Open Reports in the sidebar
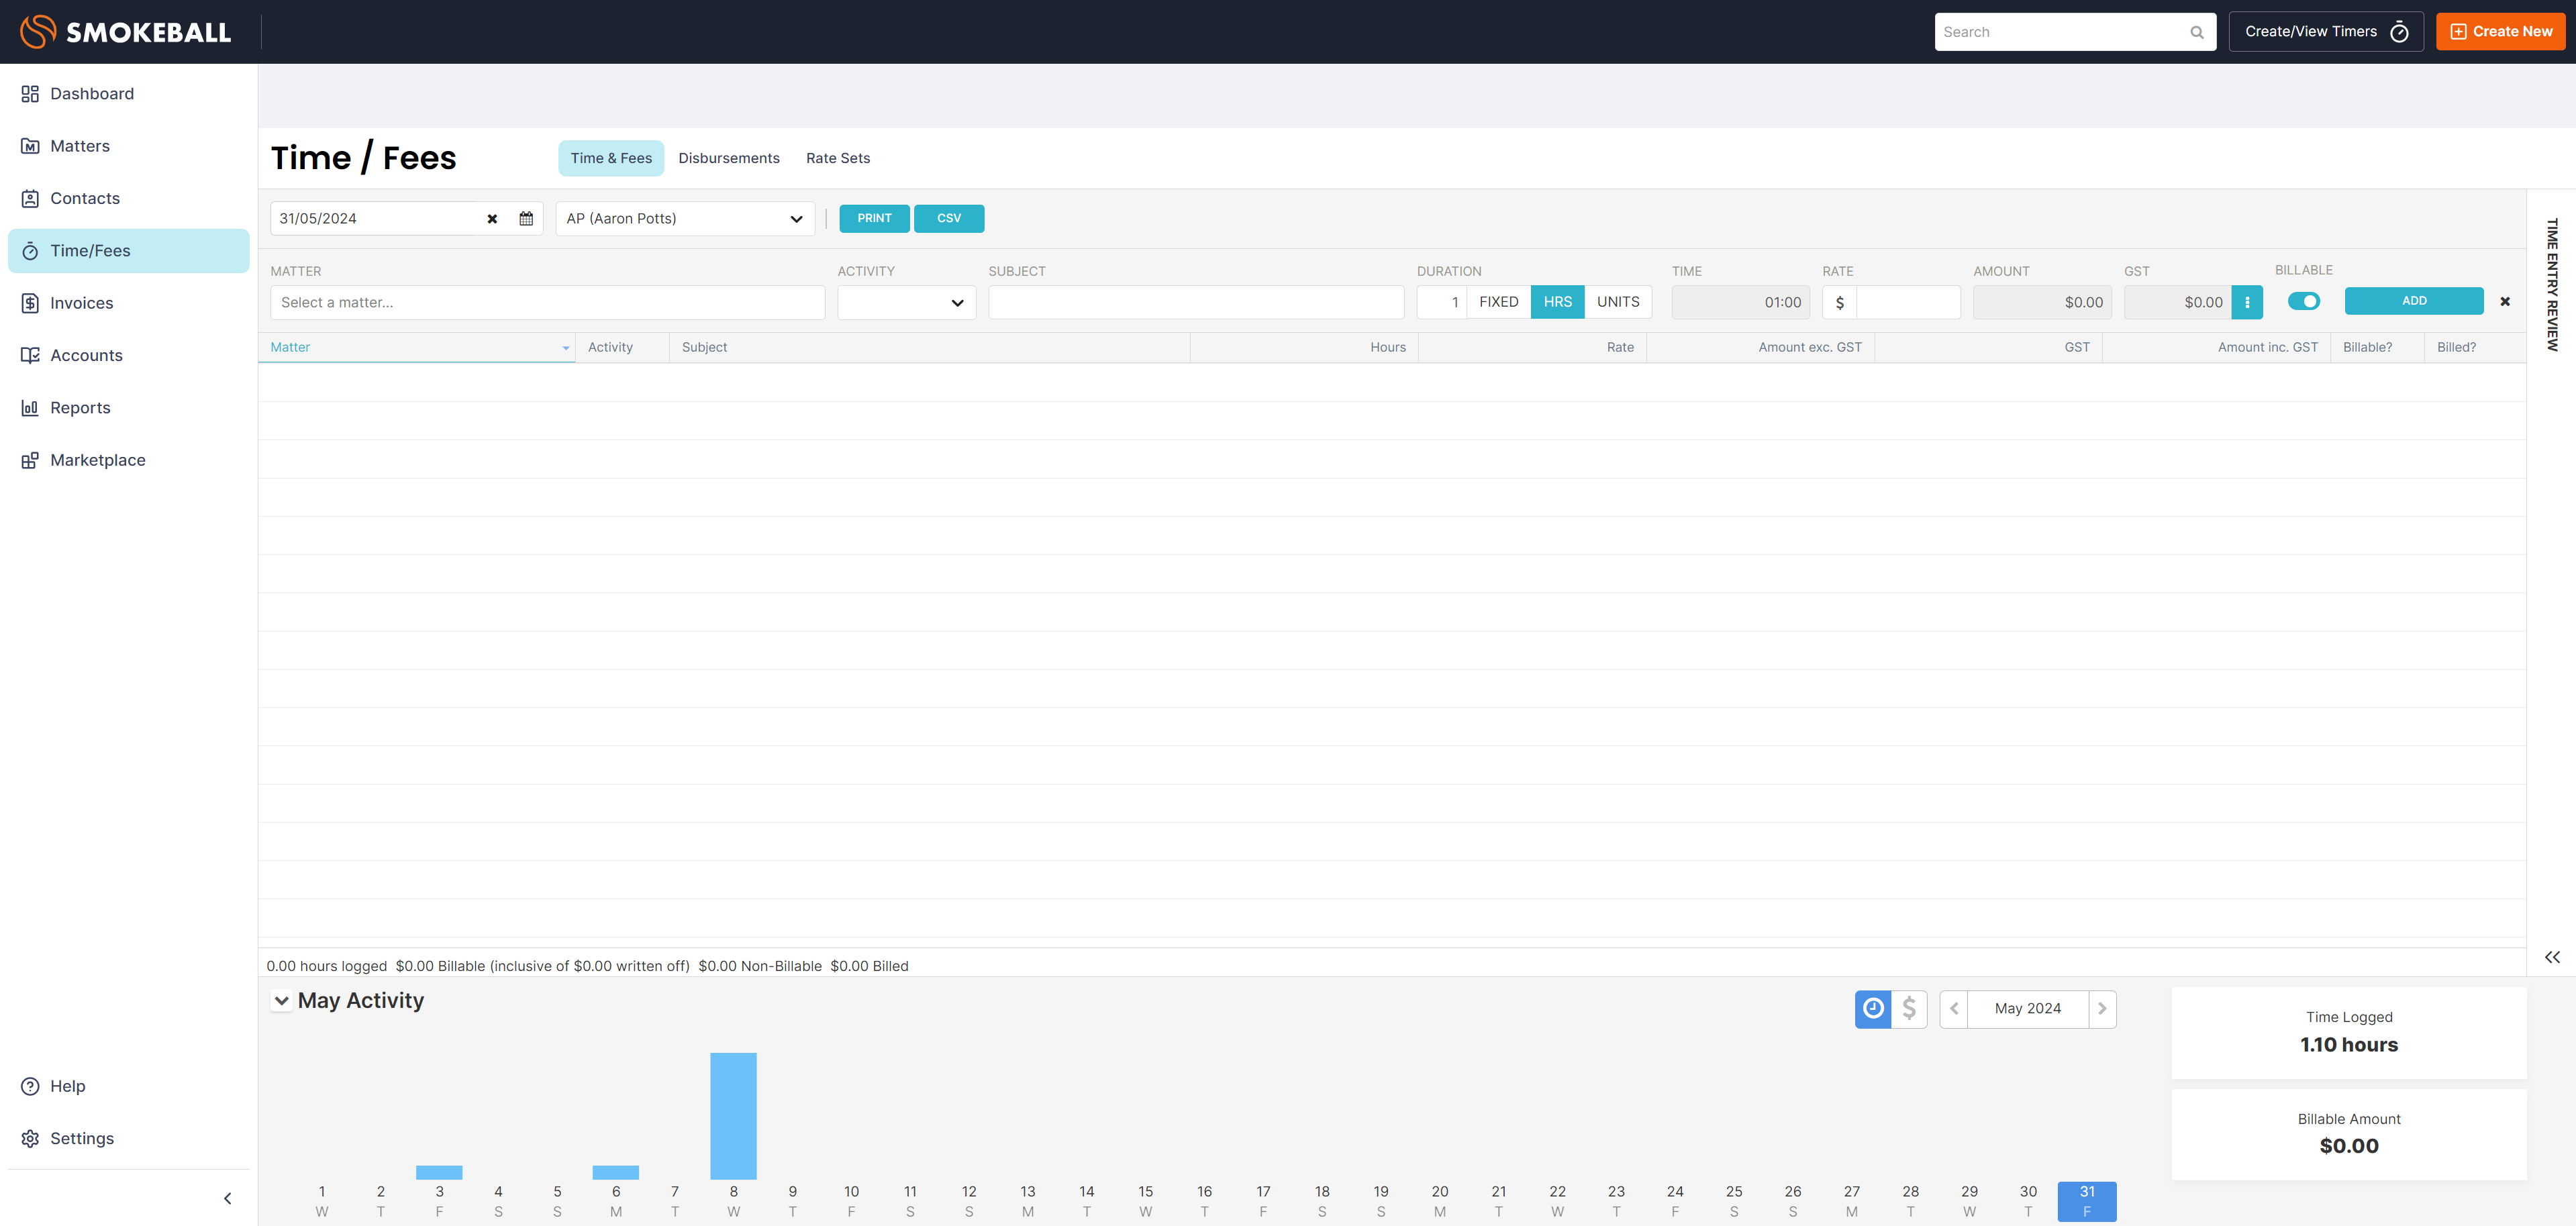 (x=128, y=408)
